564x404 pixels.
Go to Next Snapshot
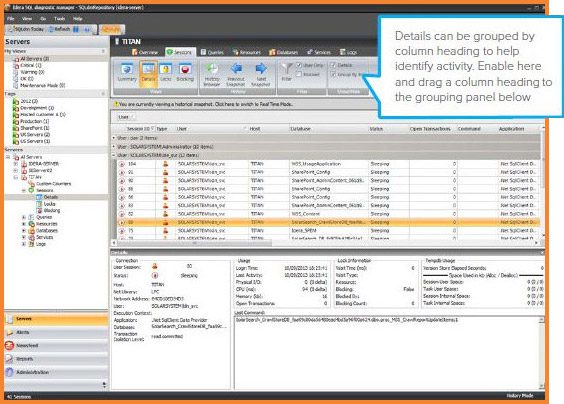(x=261, y=74)
